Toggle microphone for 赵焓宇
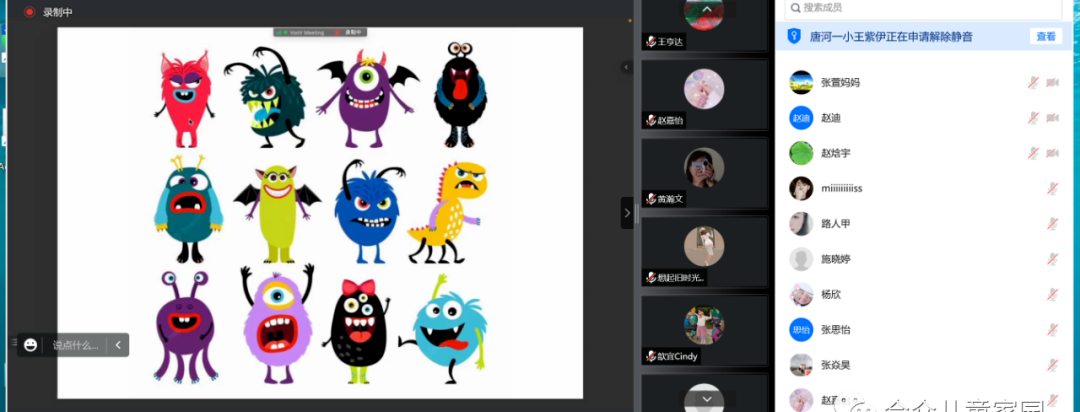The image size is (1080, 412). [1033, 153]
